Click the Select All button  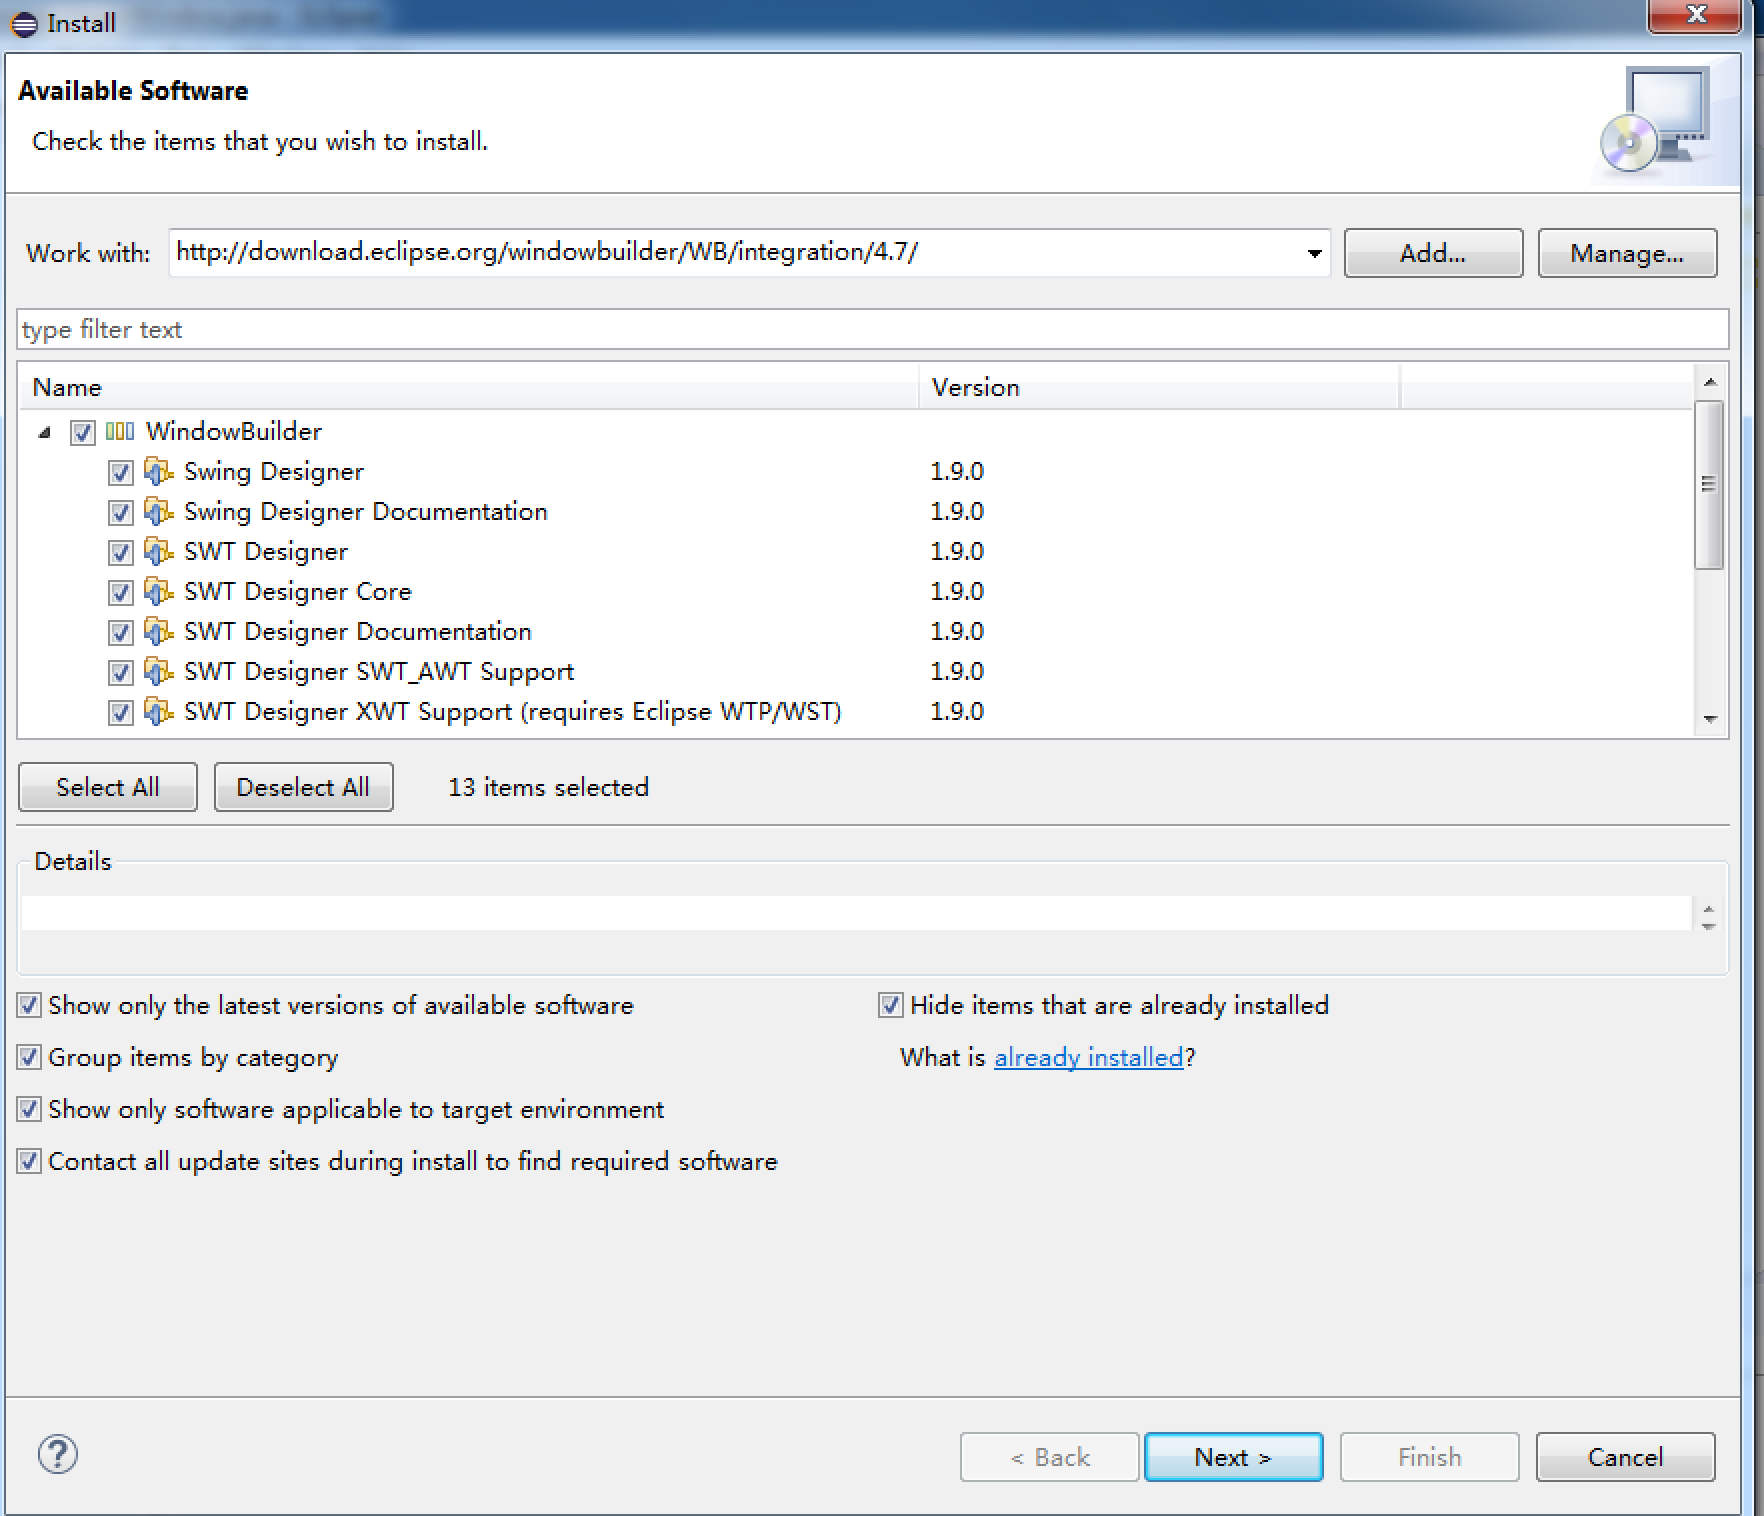pyautogui.click(x=108, y=787)
